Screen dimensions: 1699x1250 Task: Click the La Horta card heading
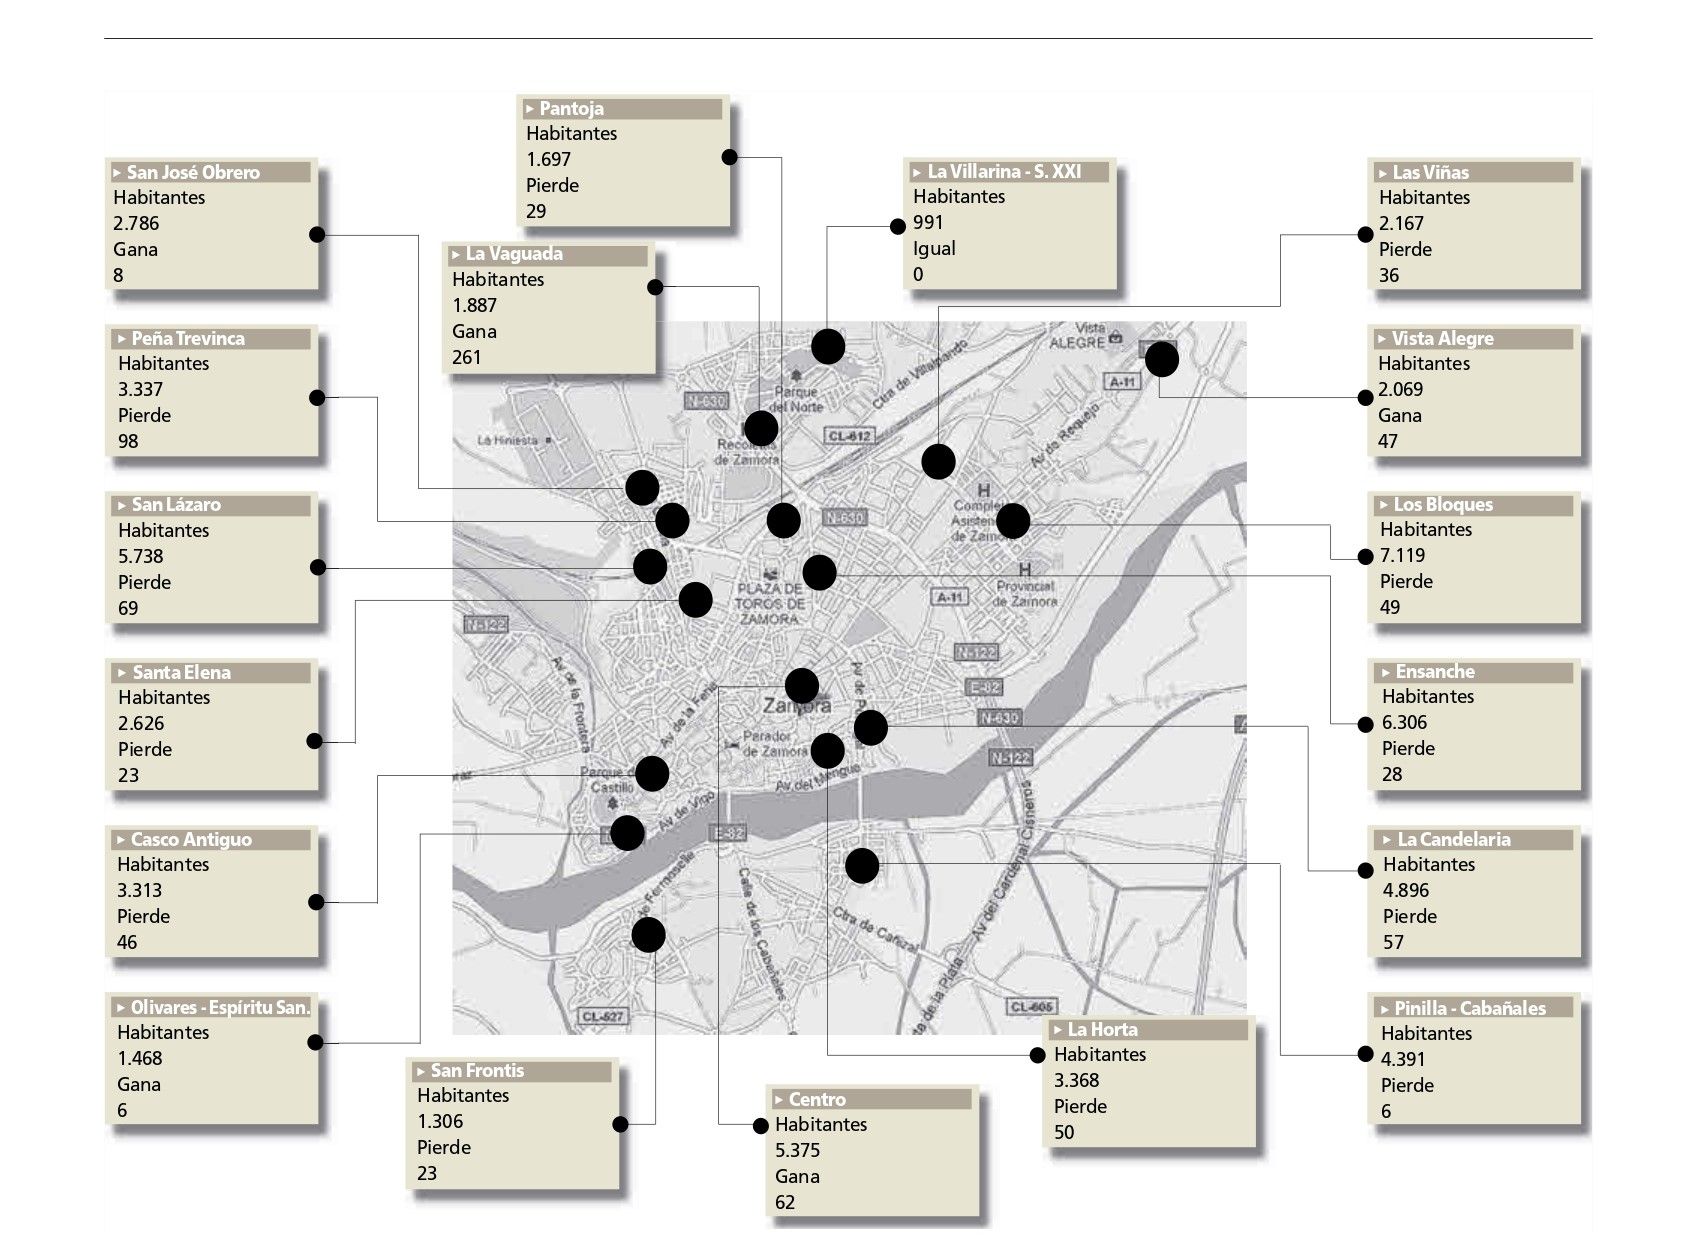pos(1102,1029)
